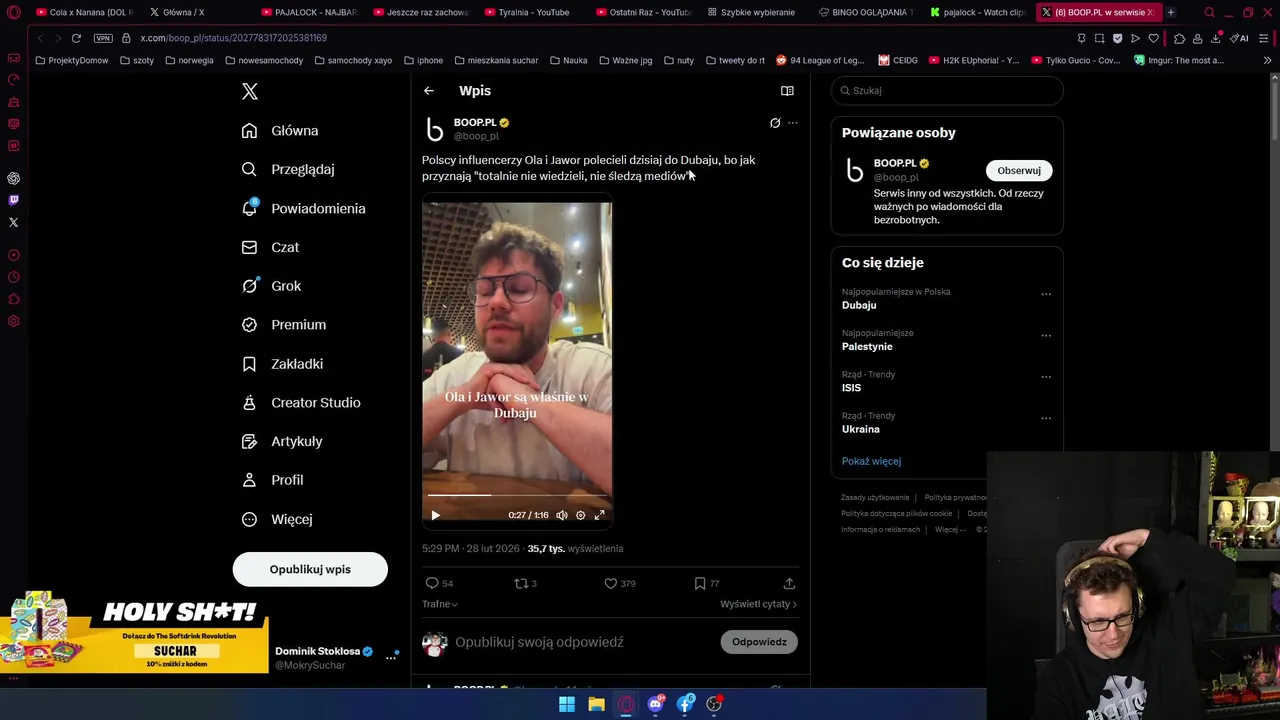The height and width of the screenshot is (720, 1280).
Task: Click the Odpowiedz button
Action: click(x=759, y=642)
